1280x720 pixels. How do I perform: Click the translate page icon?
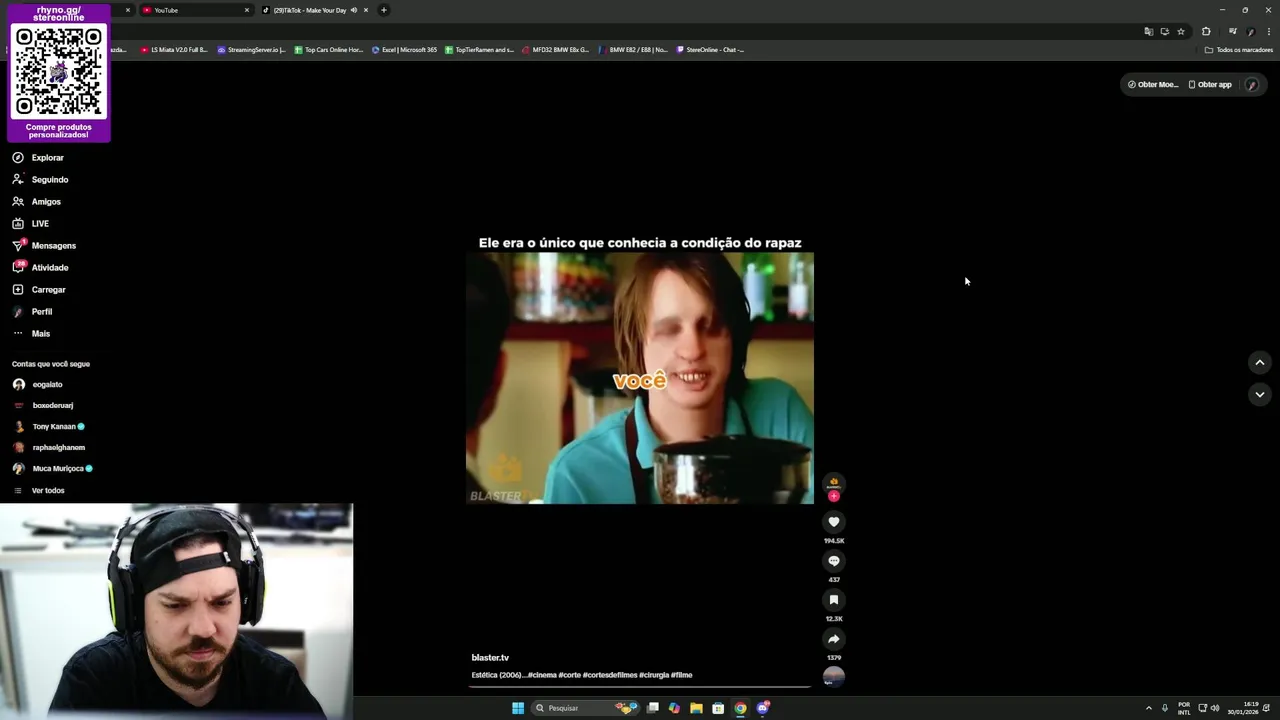click(1148, 32)
